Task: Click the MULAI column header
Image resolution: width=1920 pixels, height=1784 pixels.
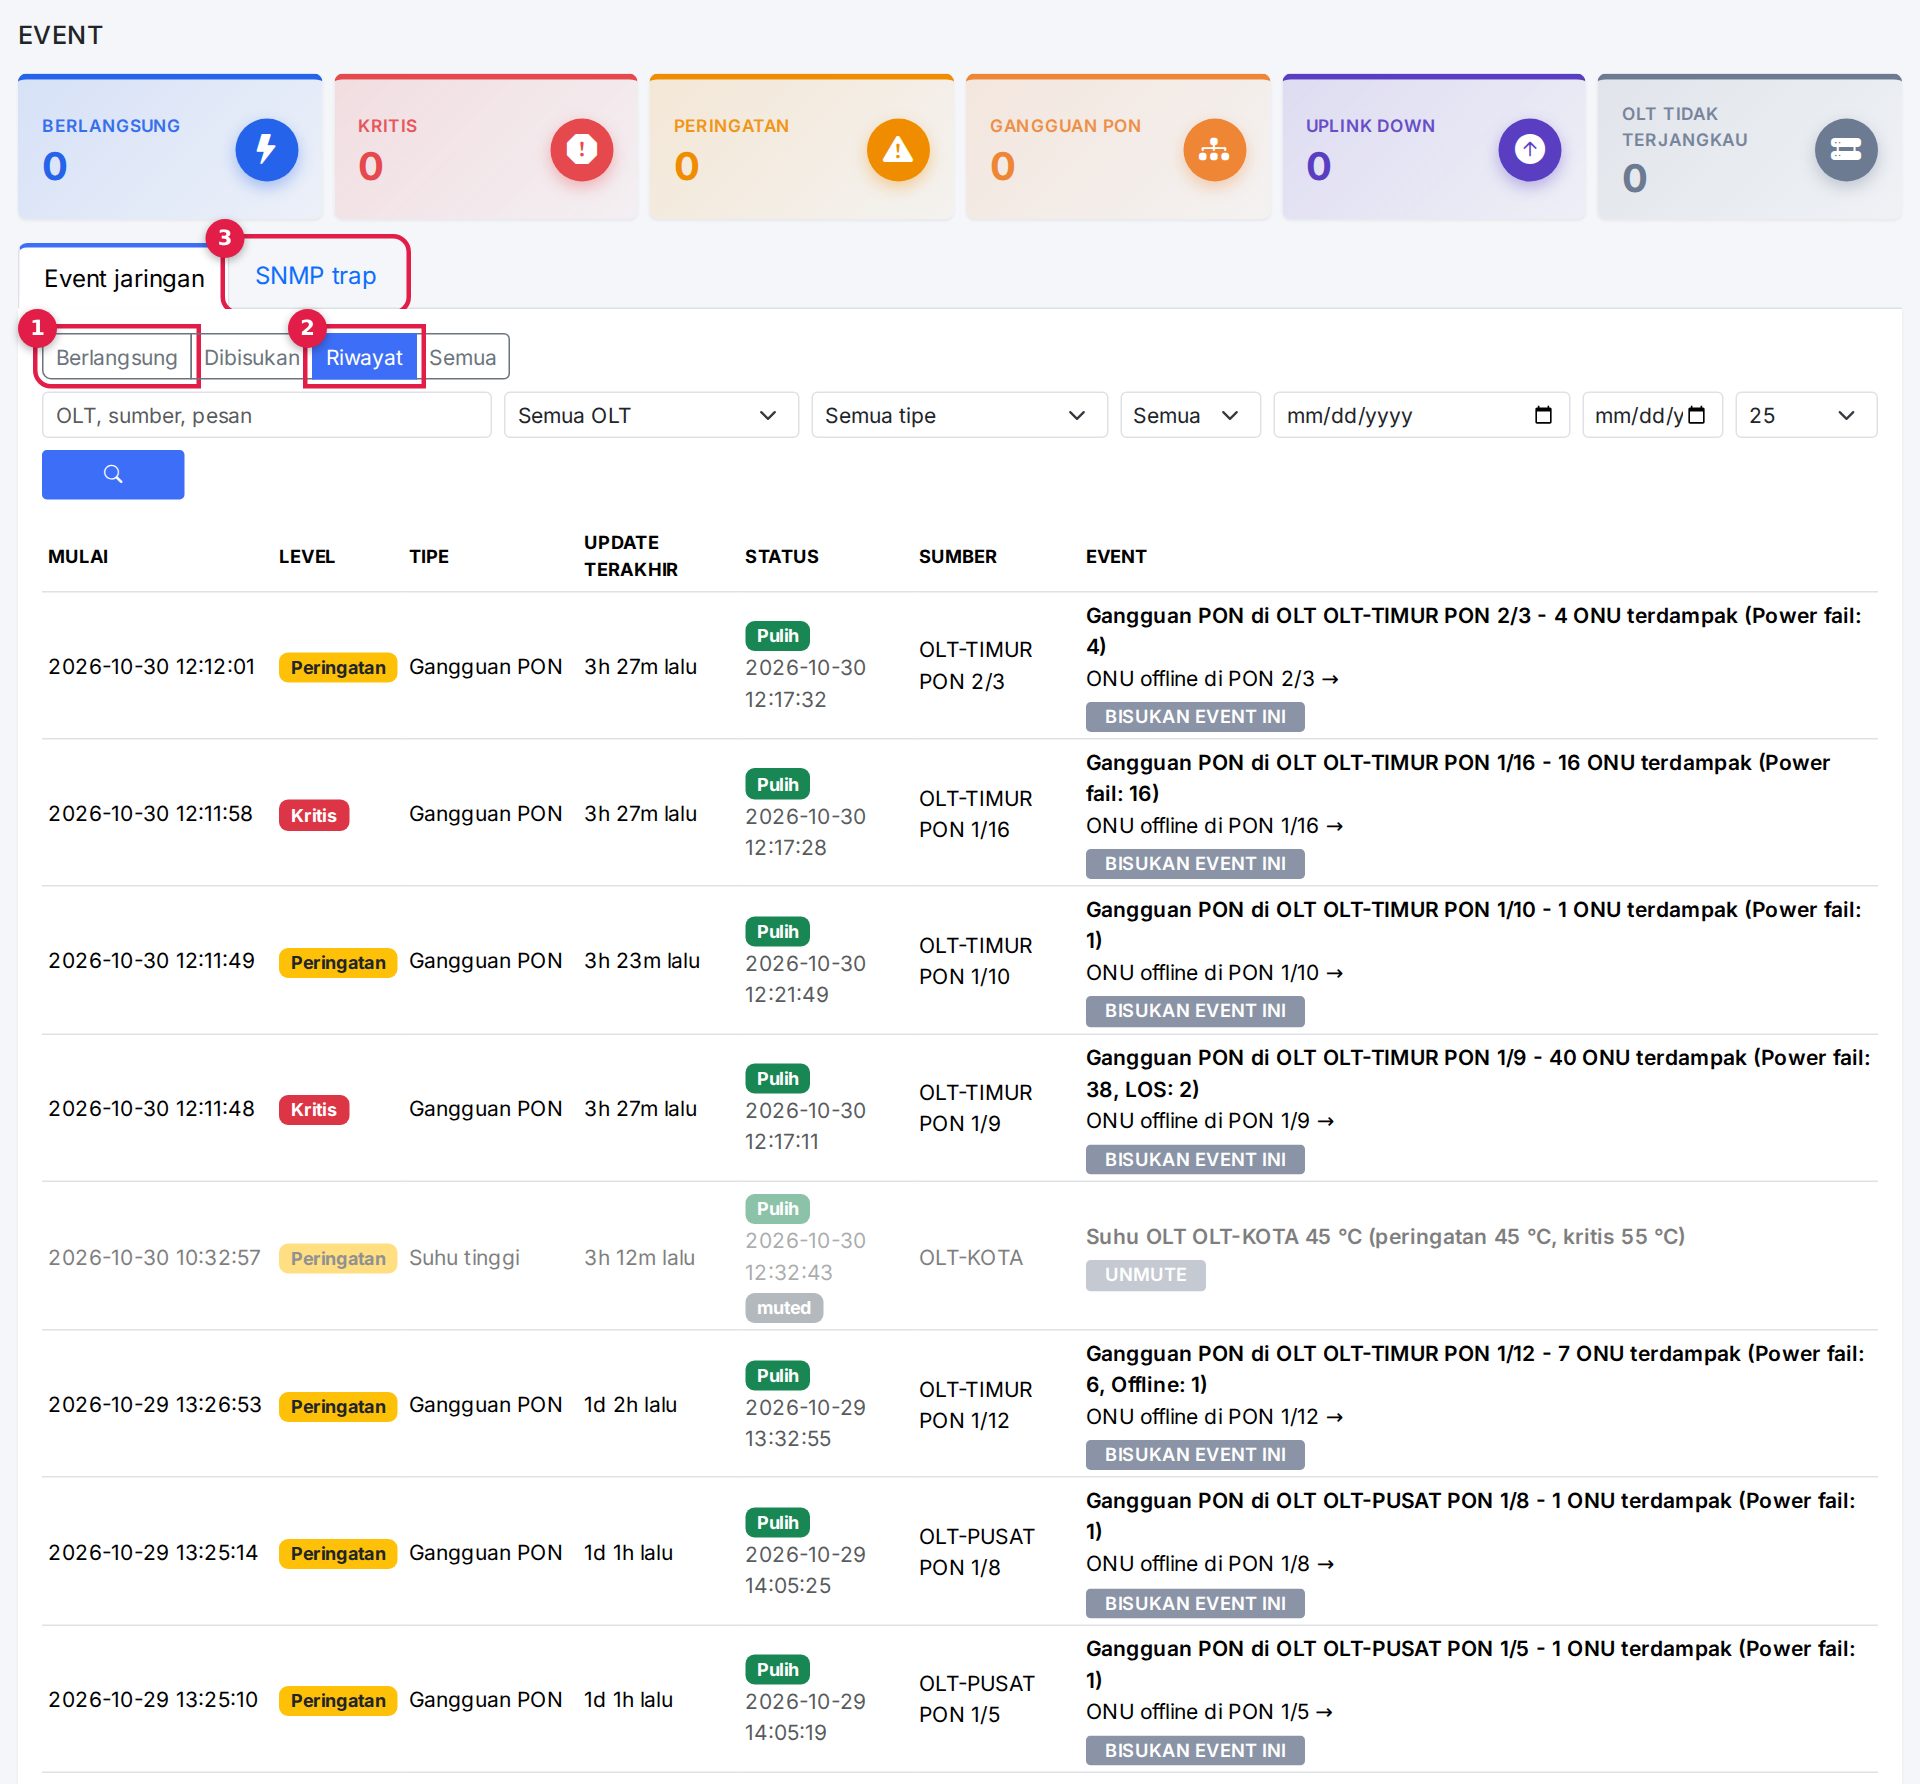Action: coord(78,557)
